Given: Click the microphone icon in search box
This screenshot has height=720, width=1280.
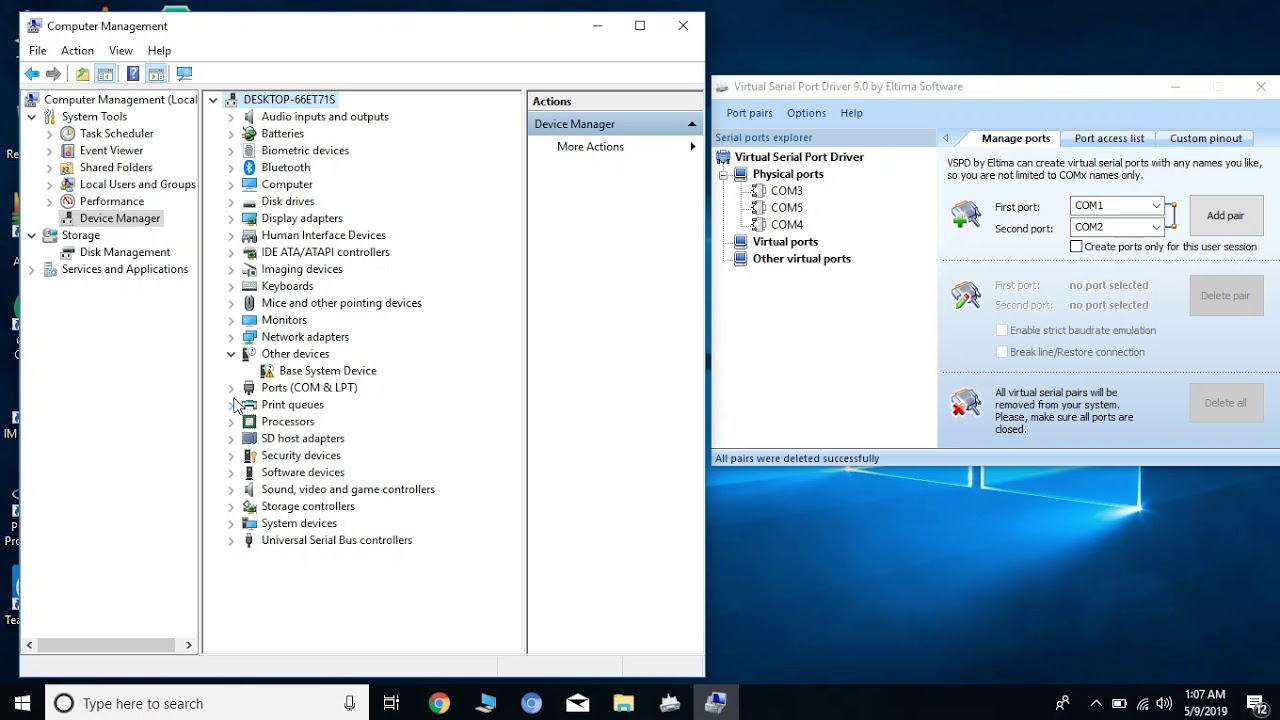Looking at the screenshot, I should point(349,703).
